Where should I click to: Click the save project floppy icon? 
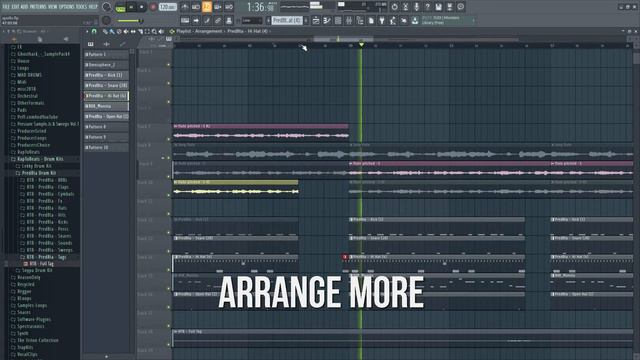click(438, 7)
